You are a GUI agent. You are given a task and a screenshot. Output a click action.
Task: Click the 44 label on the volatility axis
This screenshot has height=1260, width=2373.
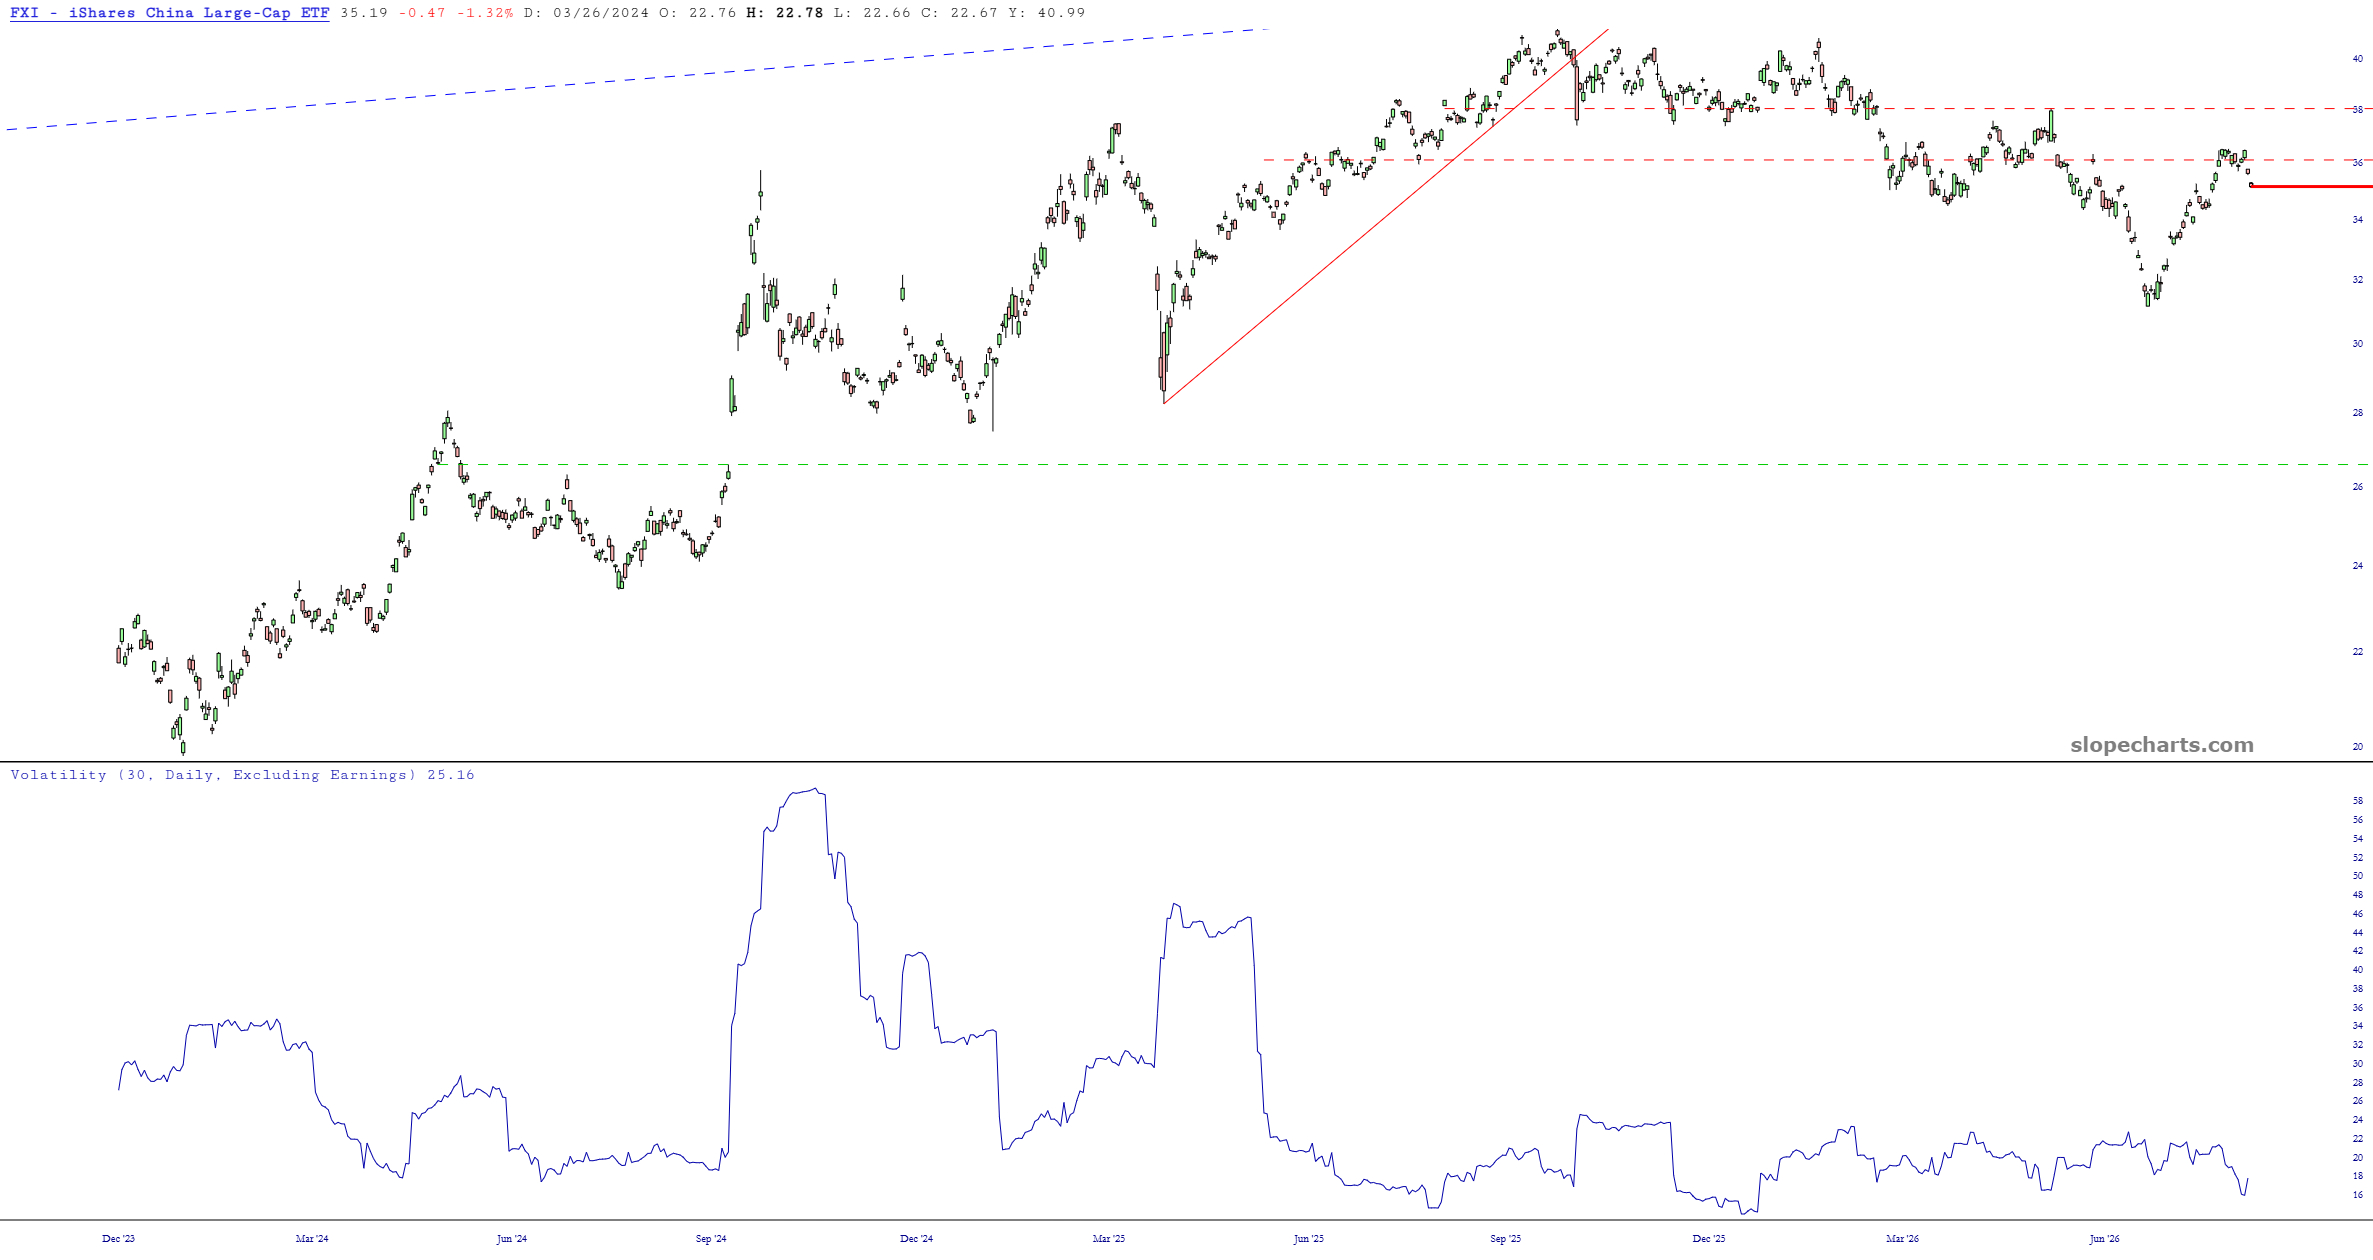tap(2357, 933)
